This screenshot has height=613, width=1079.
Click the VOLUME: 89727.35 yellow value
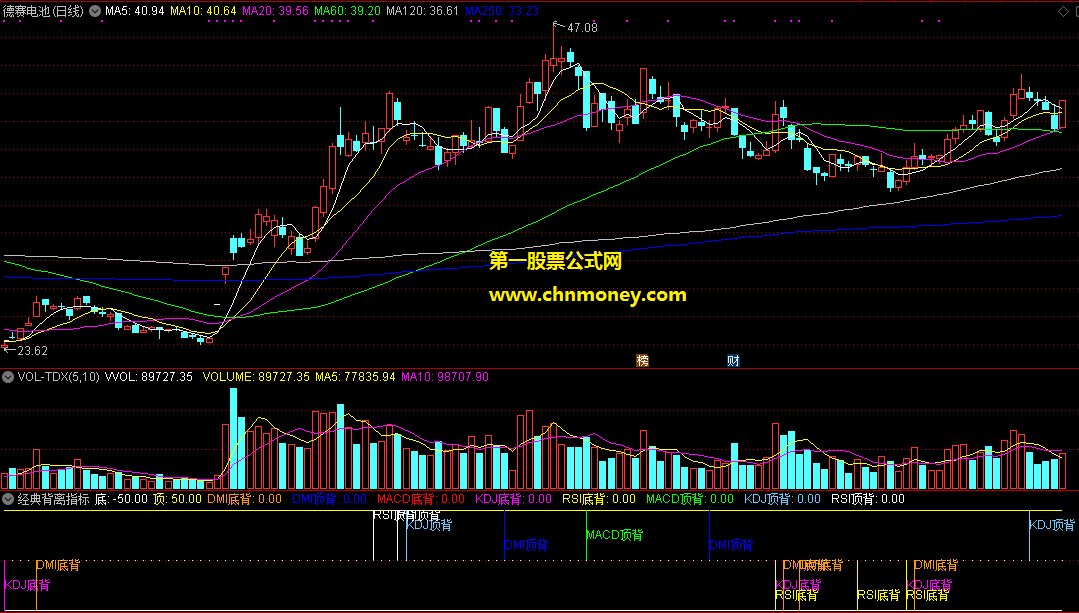tap(256, 376)
